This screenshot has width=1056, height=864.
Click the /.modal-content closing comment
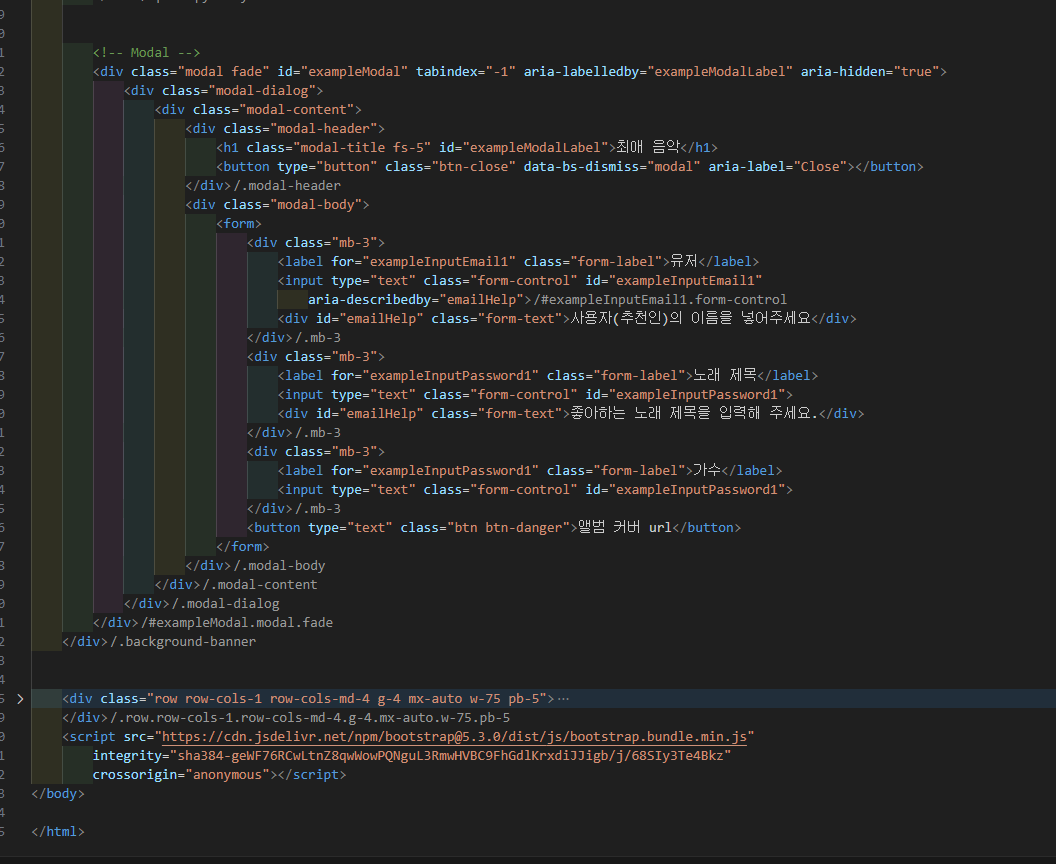(259, 585)
